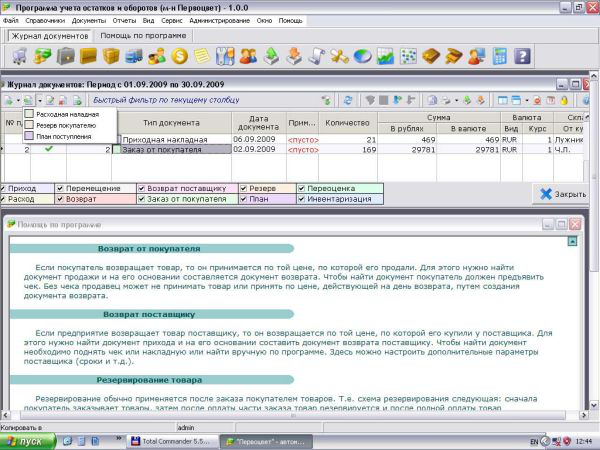Click scroll-to-top arrow in help content

pos(572,241)
